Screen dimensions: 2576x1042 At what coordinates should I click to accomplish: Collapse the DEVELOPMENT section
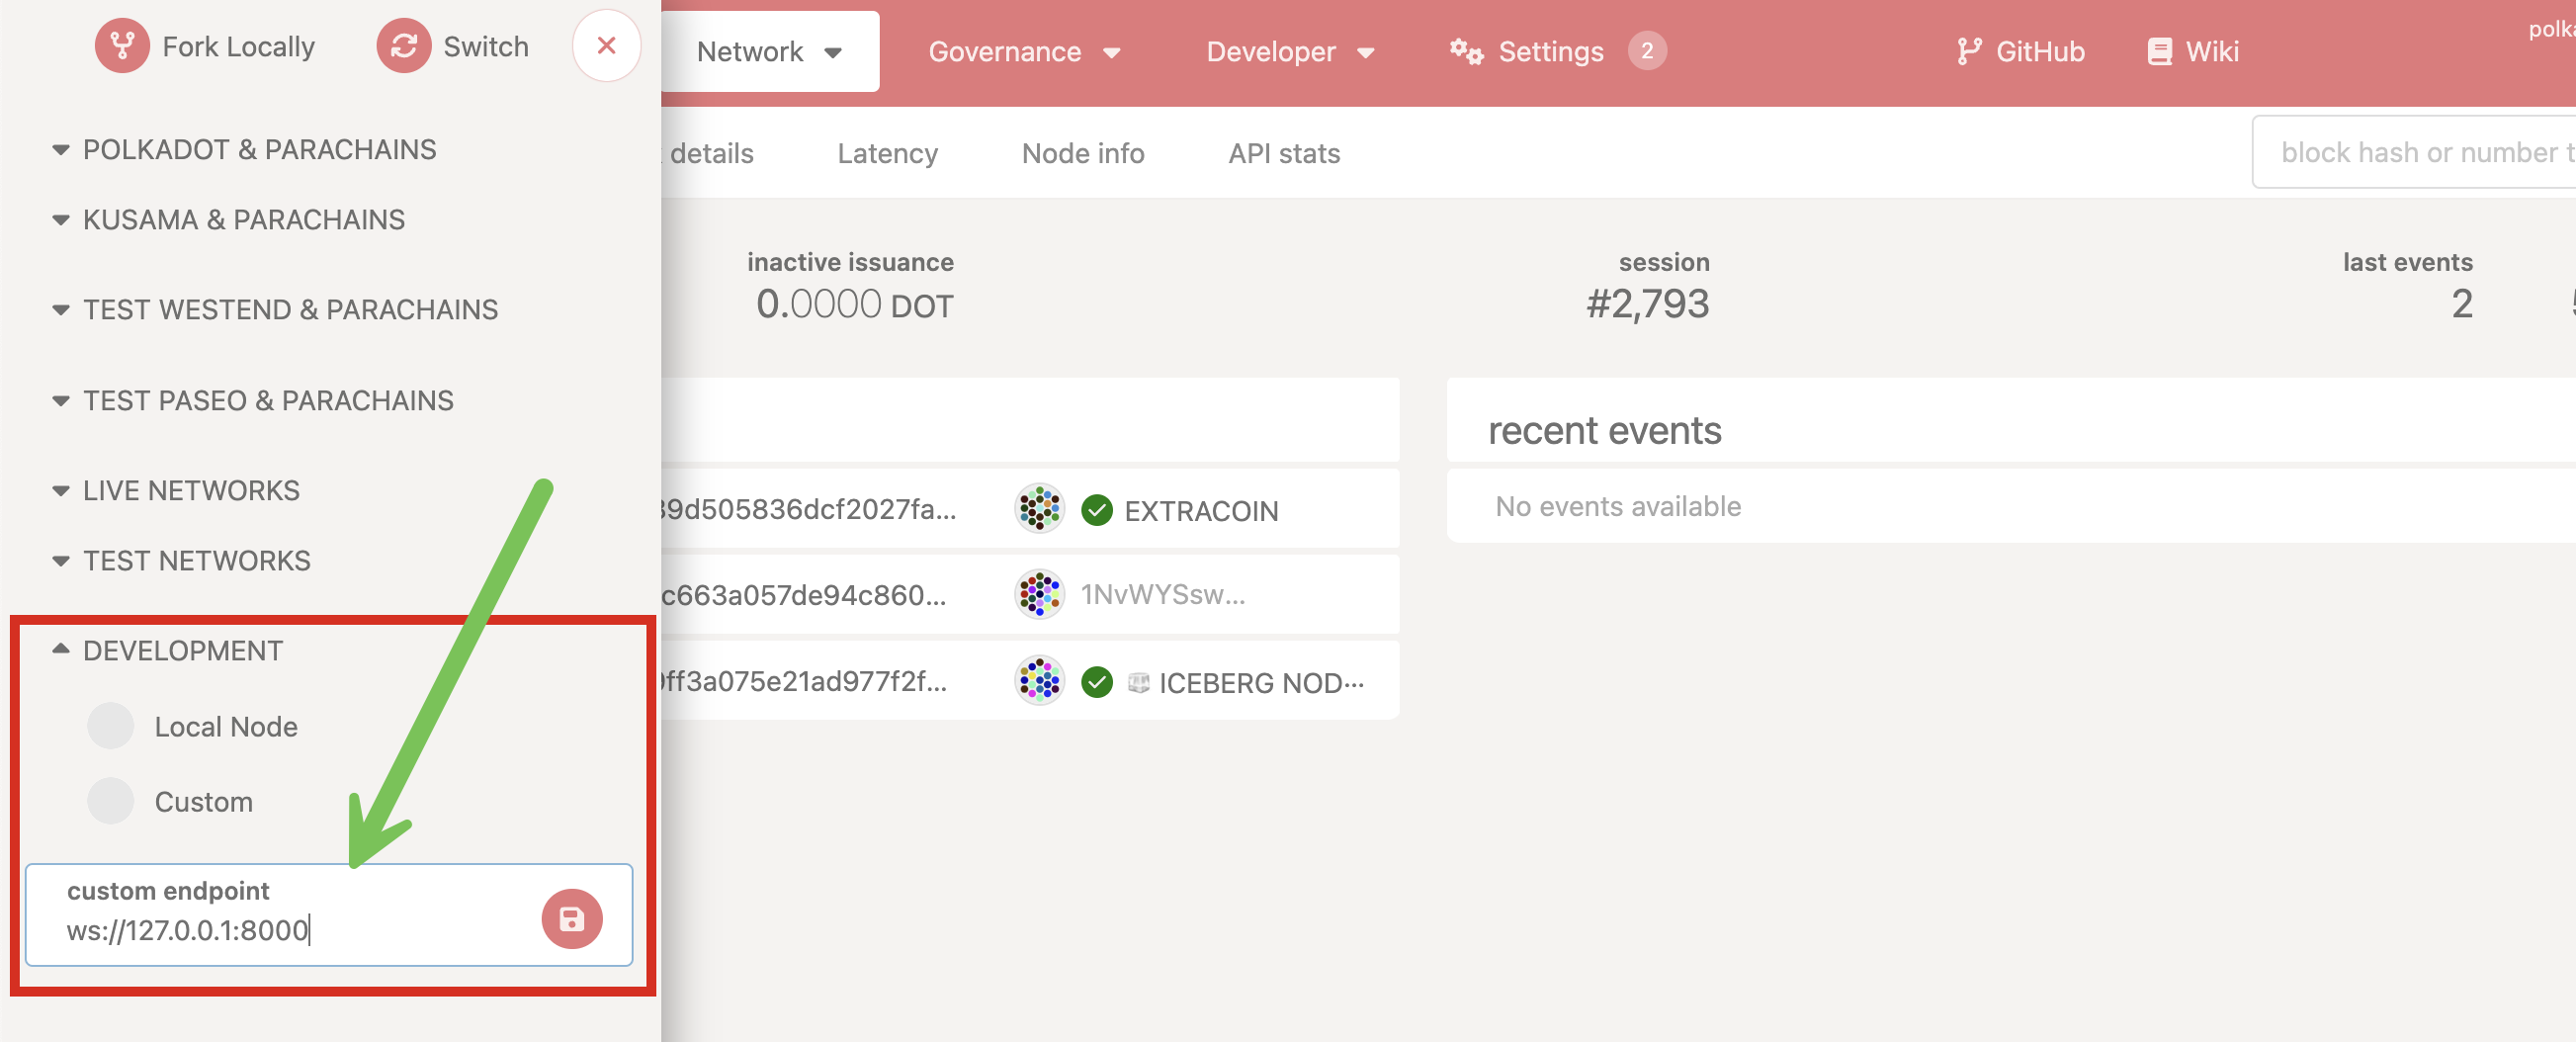coord(61,649)
